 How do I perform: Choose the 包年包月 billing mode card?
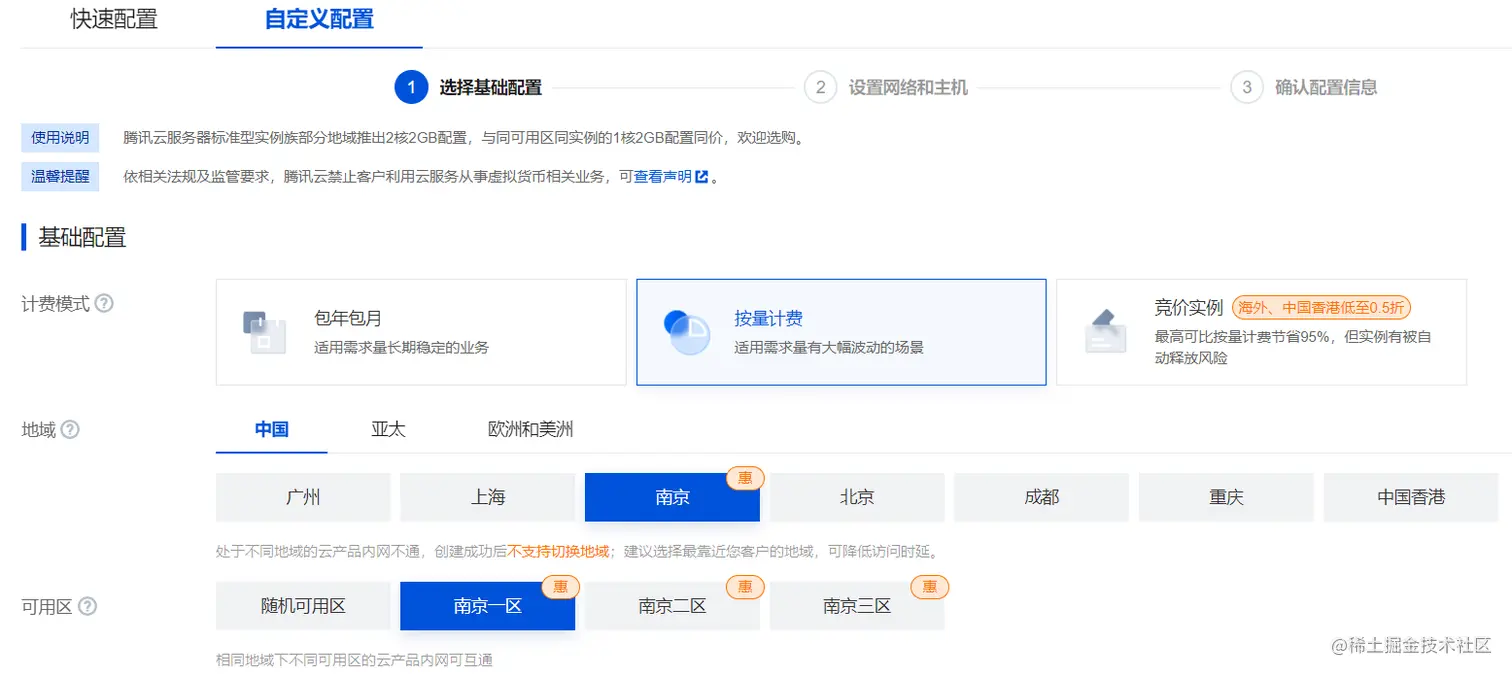tap(421, 332)
